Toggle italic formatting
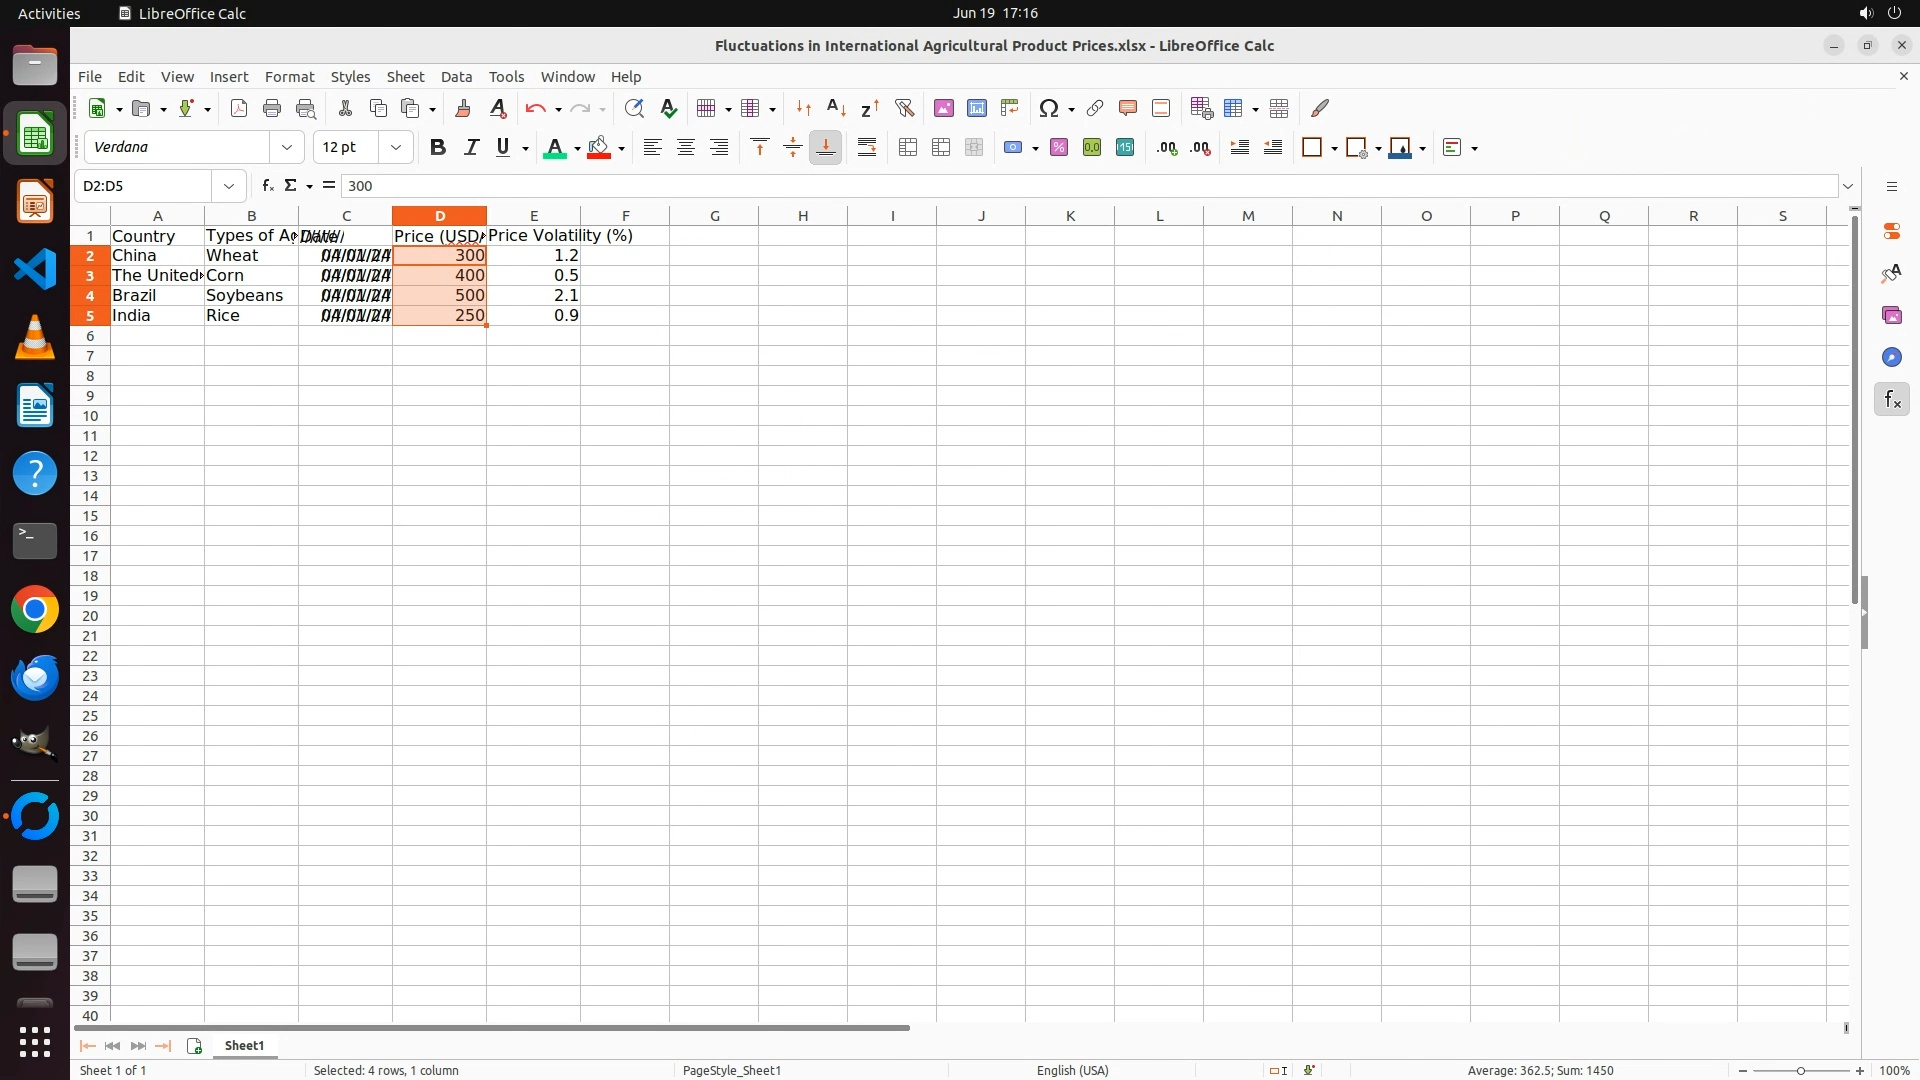Viewport: 1920px width, 1080px height. point(471,148)
